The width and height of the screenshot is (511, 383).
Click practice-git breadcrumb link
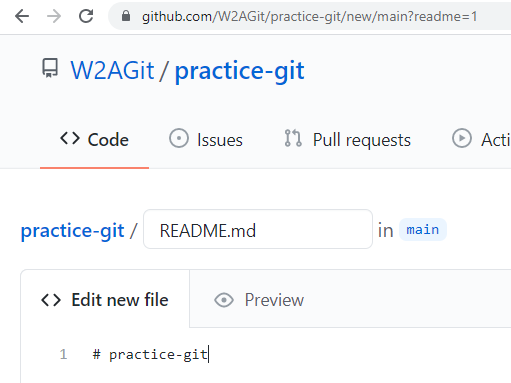pos(72,231)
